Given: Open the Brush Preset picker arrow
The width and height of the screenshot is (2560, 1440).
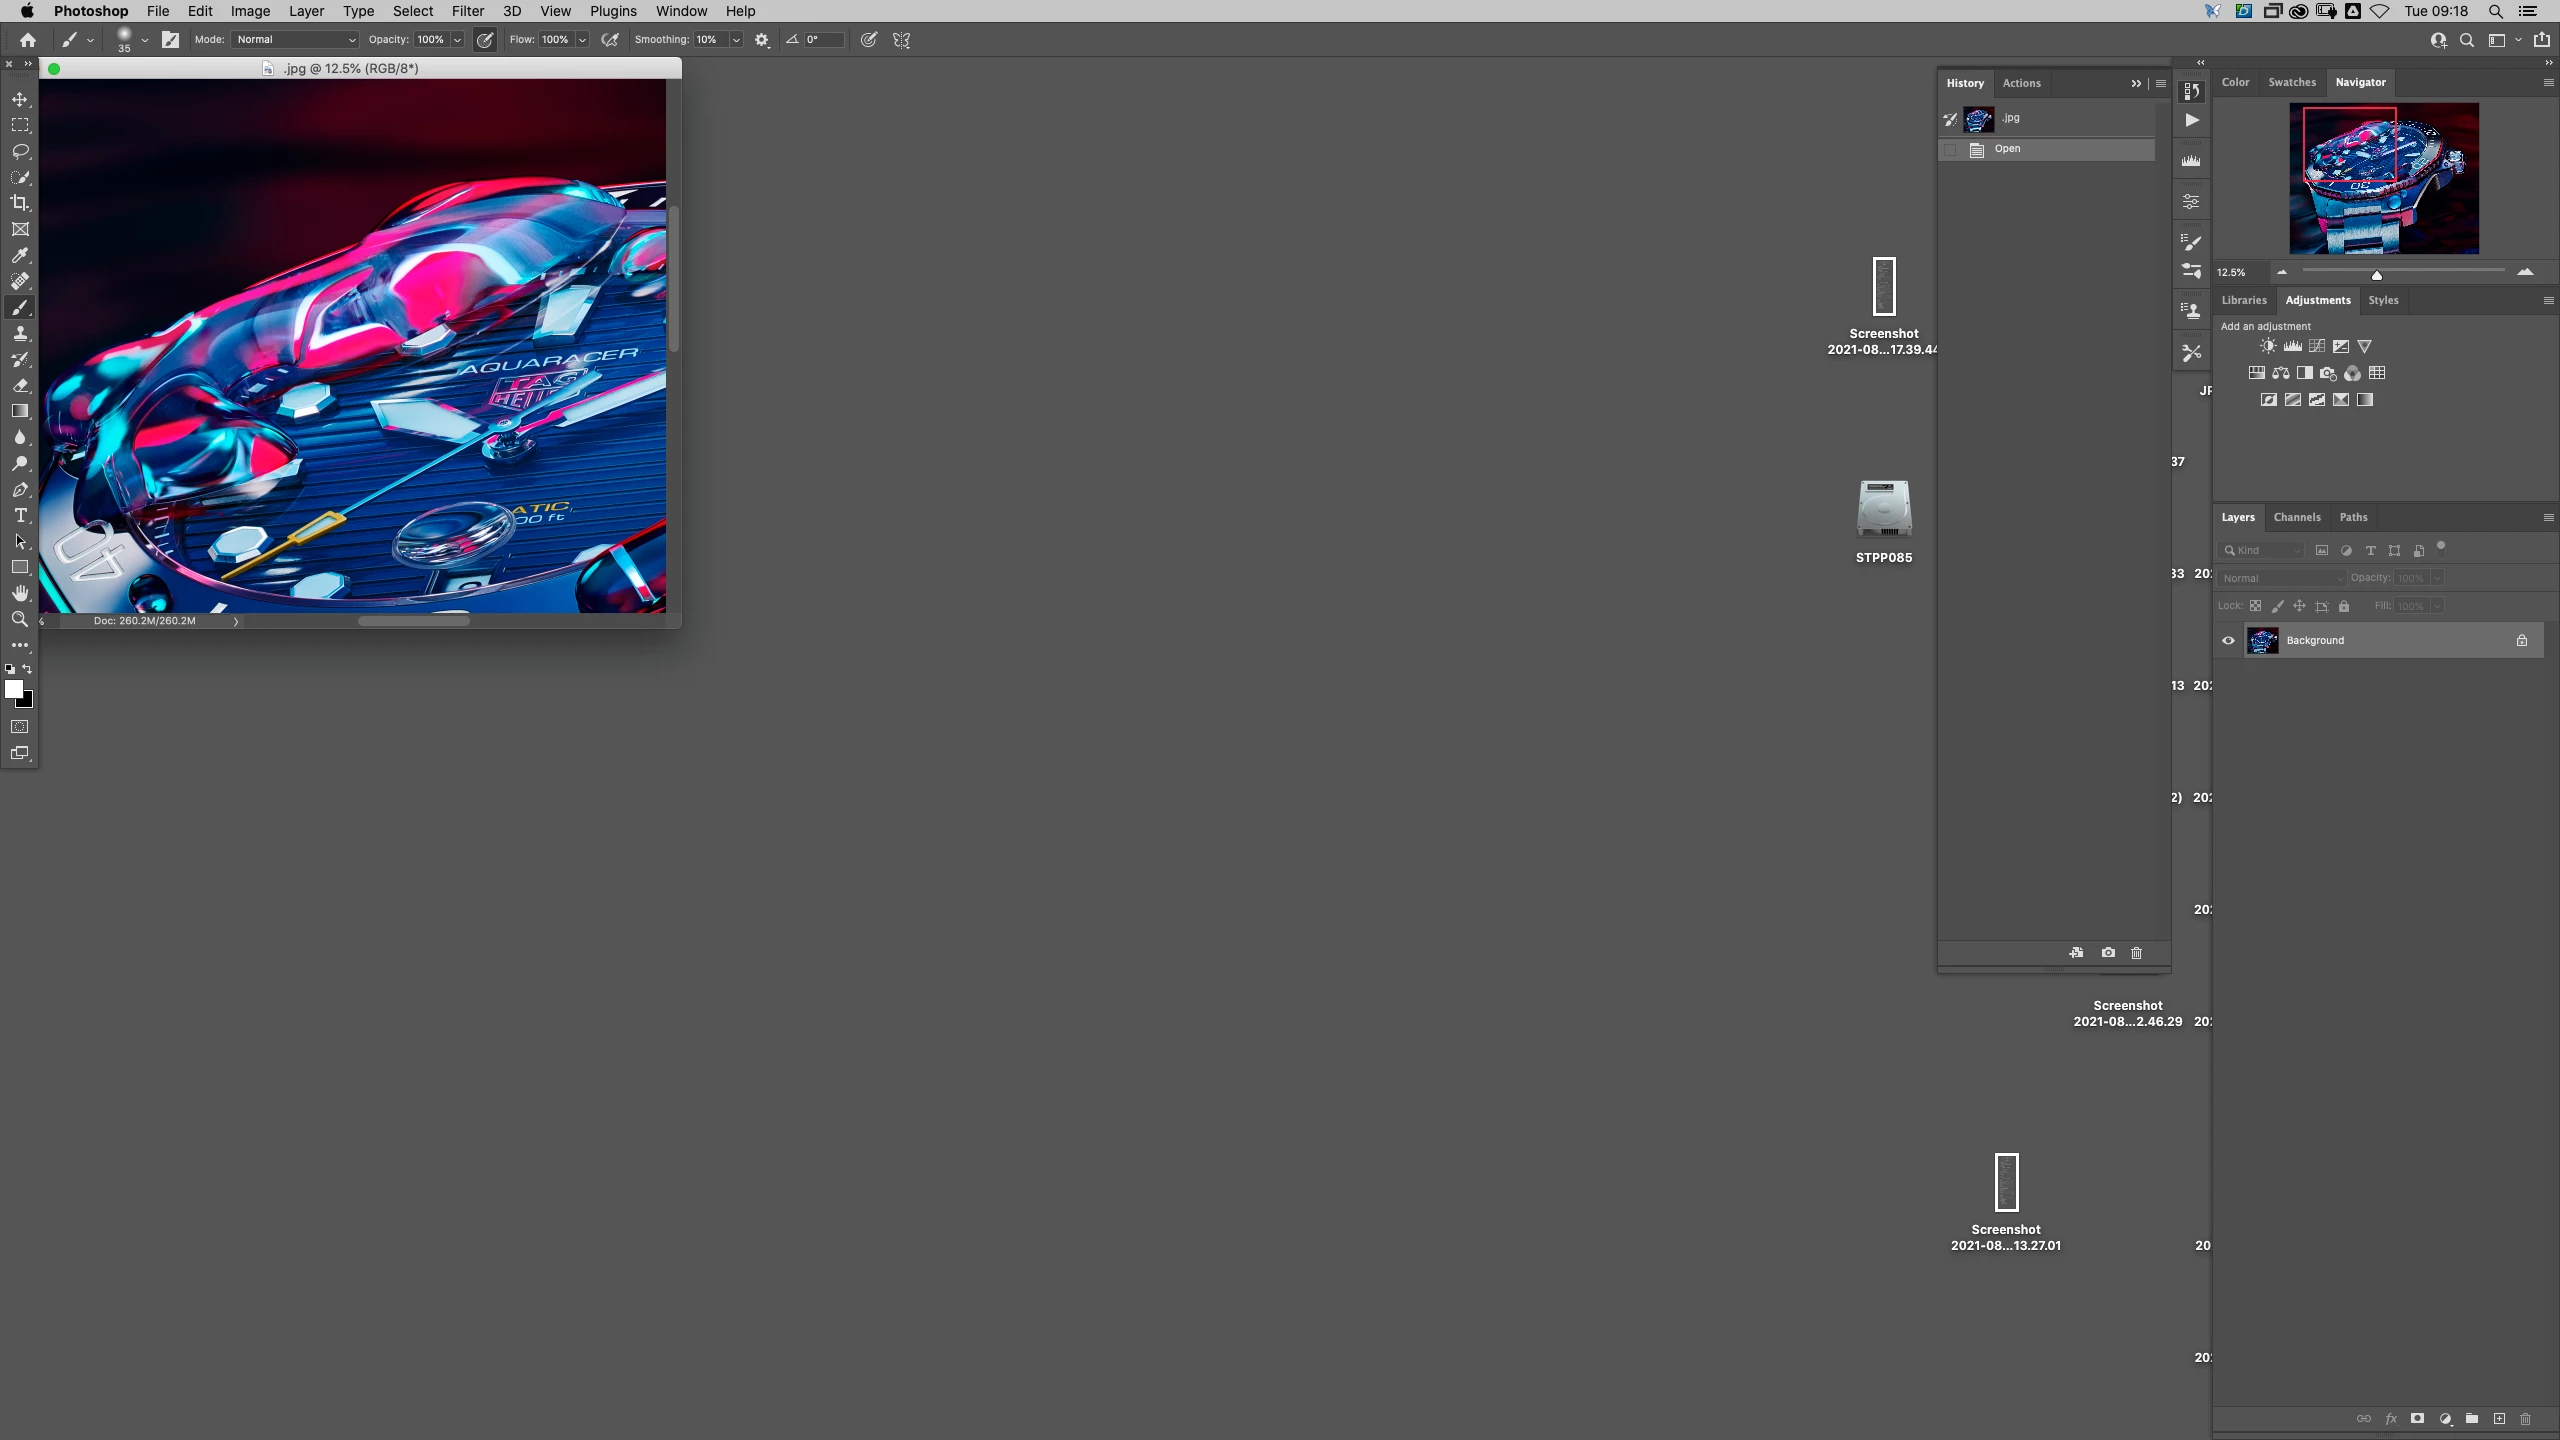Looking at the screenshot, I should [x=145, y=40].
